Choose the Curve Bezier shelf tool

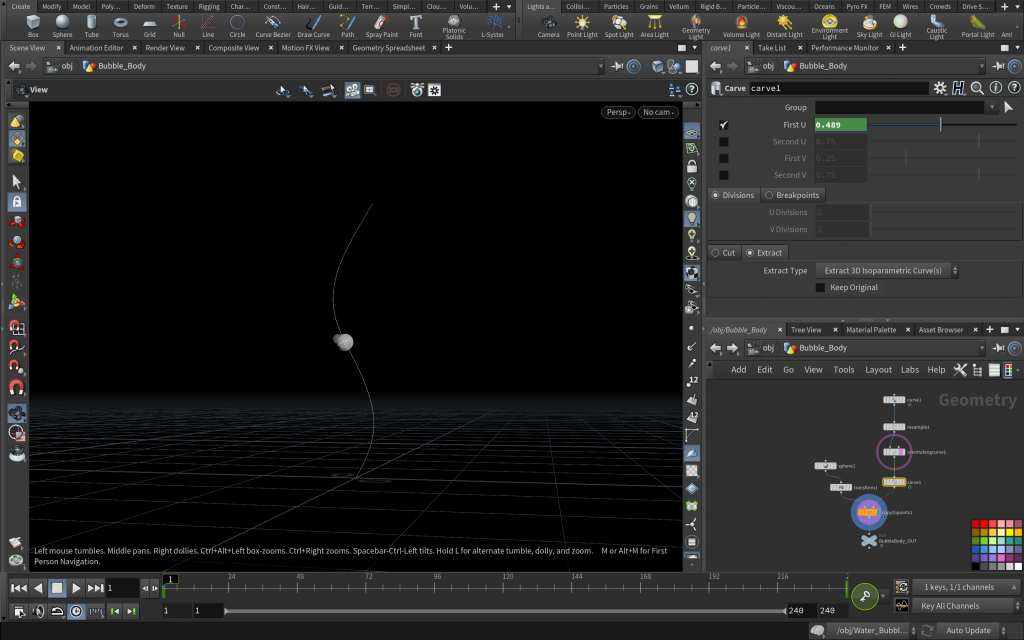click(x=273, y=26)
